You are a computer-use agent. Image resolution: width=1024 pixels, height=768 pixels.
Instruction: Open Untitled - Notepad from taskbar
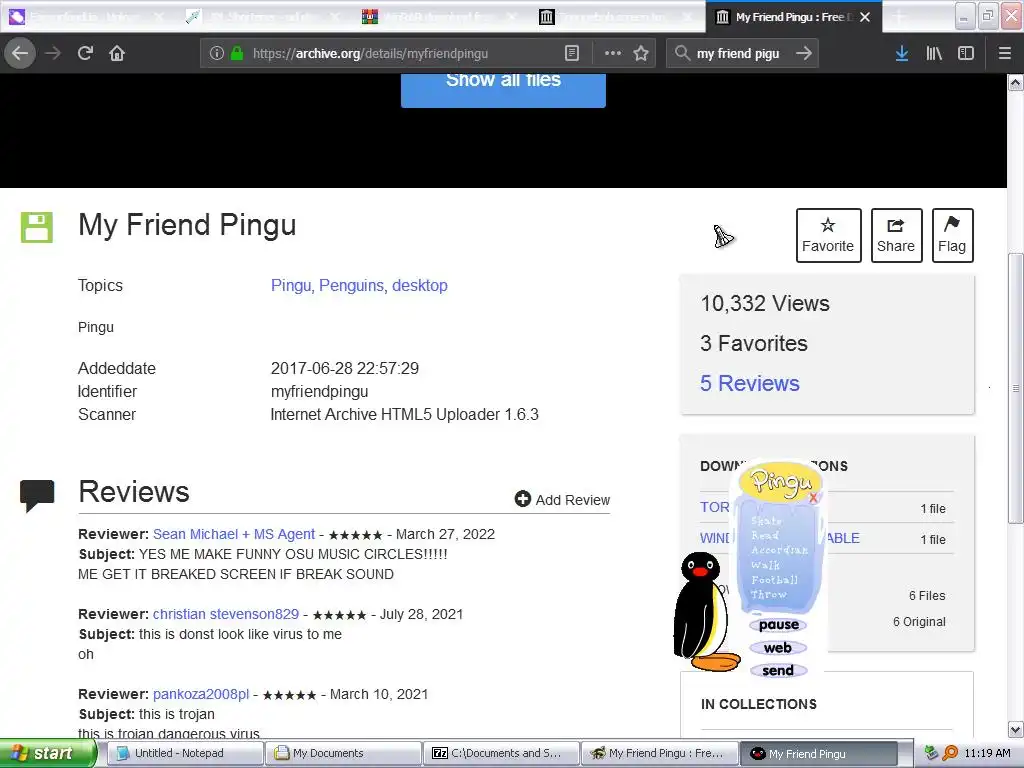coord(185,753)
